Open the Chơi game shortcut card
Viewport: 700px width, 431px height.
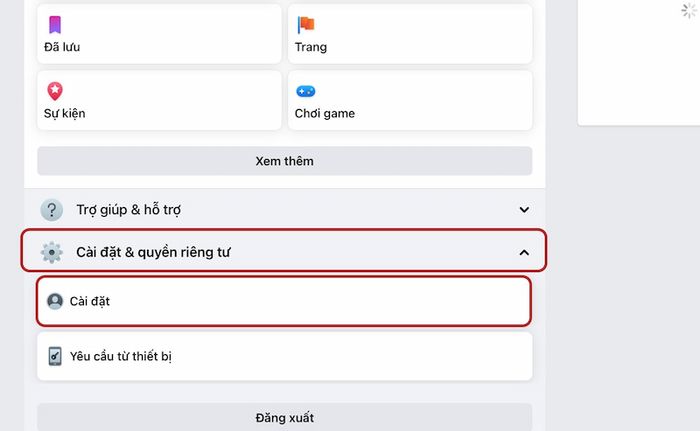pos(410,100)
